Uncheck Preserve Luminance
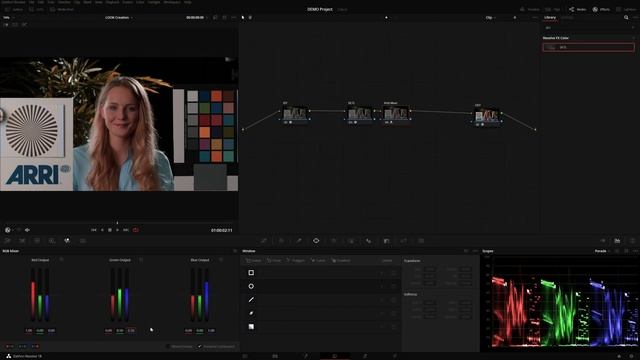This screenshot has width=640, height=360. click(x=200, y=347)
